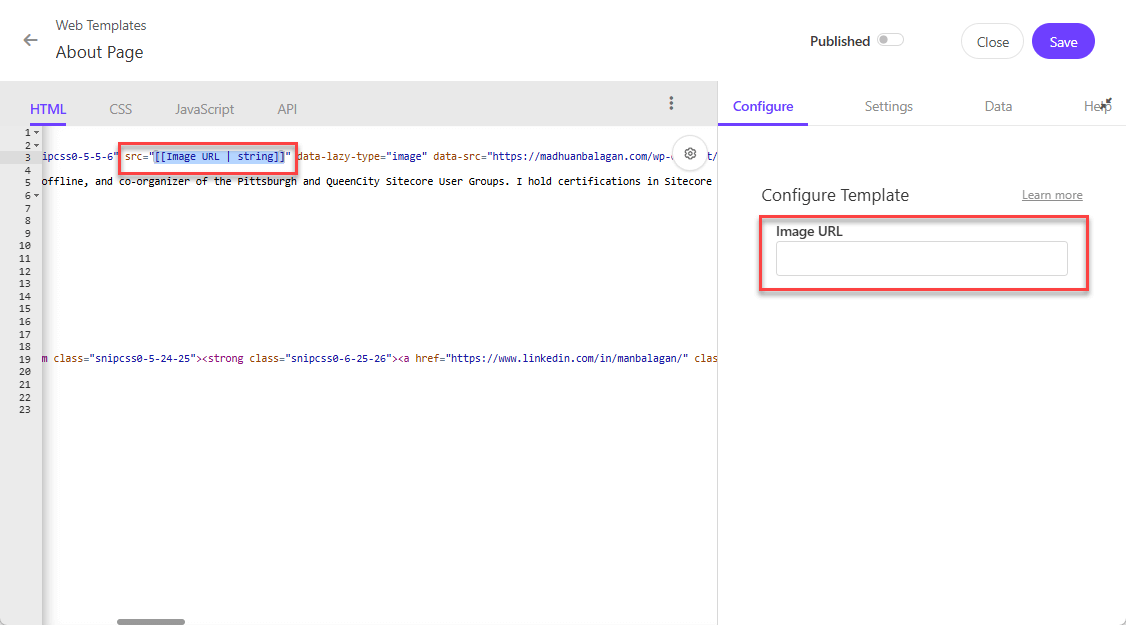Image resolution: width=1126 pixels, height=625 pixels.
Task: Click the gear icon in code editor
Action: pos(689,153)
